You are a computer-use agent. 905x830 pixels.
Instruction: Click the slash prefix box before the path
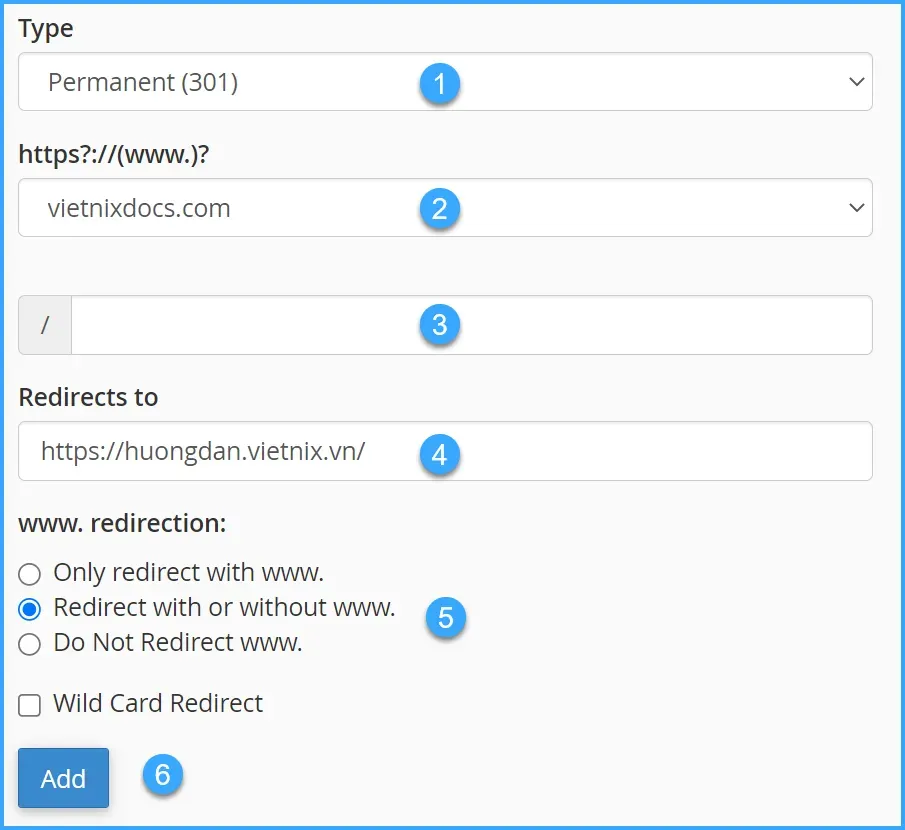pos(44,325)
